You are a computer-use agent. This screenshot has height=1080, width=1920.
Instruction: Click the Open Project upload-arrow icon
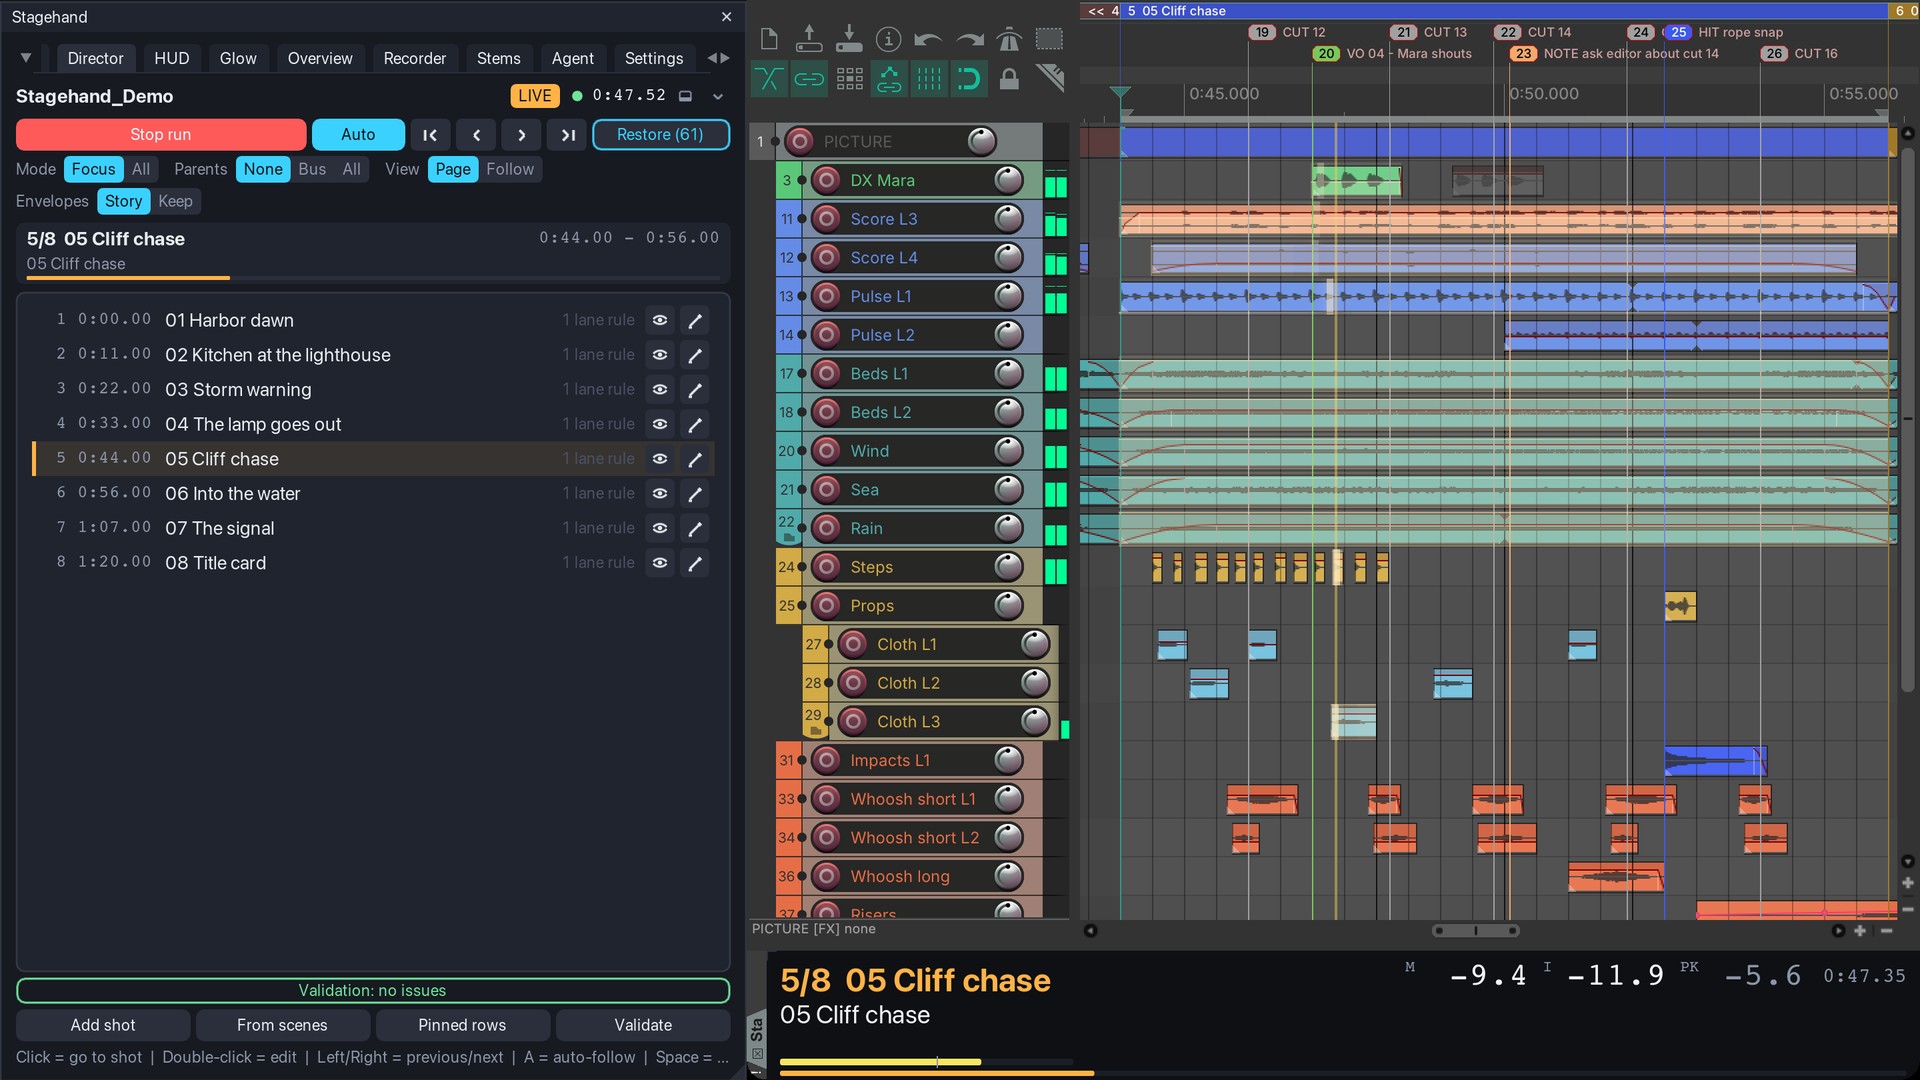click(x=809, y=39)
